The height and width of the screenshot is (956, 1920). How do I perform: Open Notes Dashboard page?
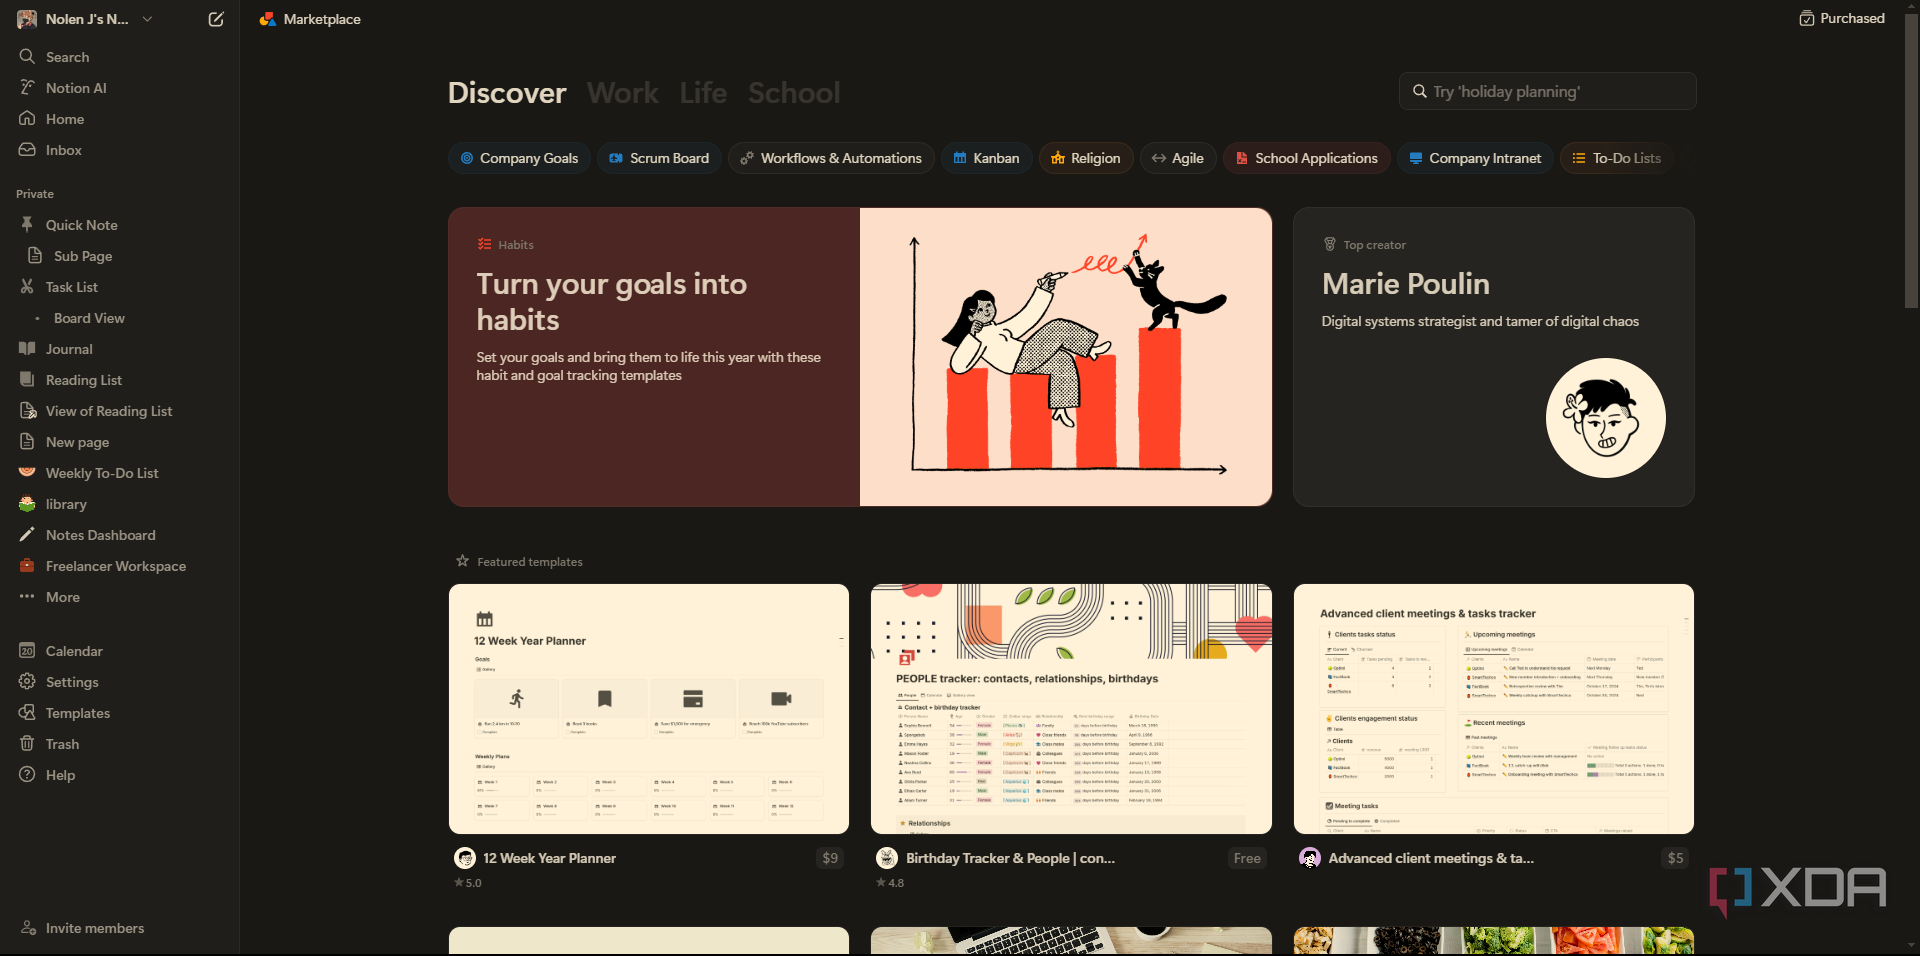(x=120, y=535)
